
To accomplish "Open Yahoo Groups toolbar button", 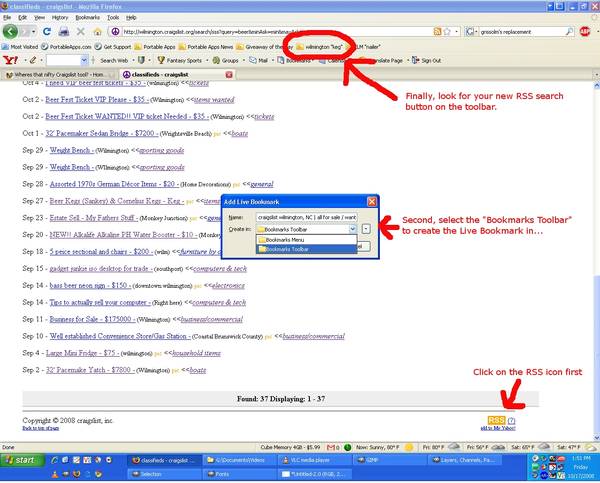I will 226,60.
